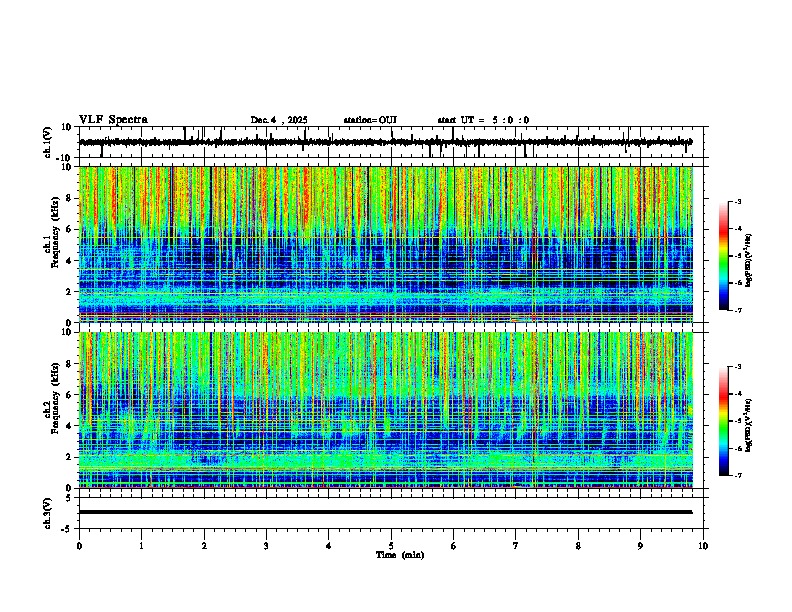Click the "VLF Spectra" title text
This screenshot has height=612, width=792.
[113, 120]
